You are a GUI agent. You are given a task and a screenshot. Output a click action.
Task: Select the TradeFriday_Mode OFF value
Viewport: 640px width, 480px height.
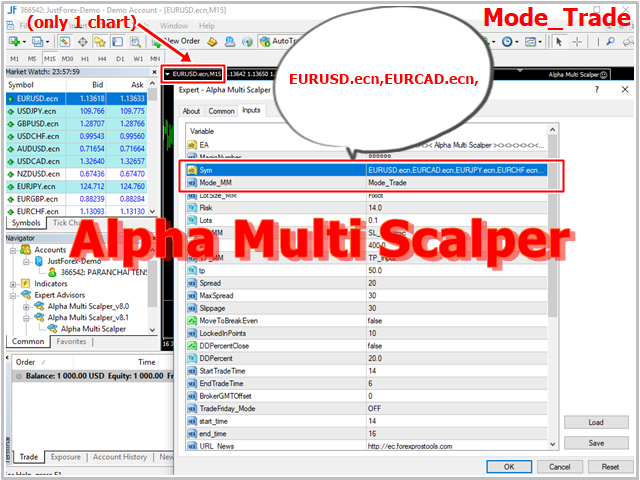click(x=456, y=409)
